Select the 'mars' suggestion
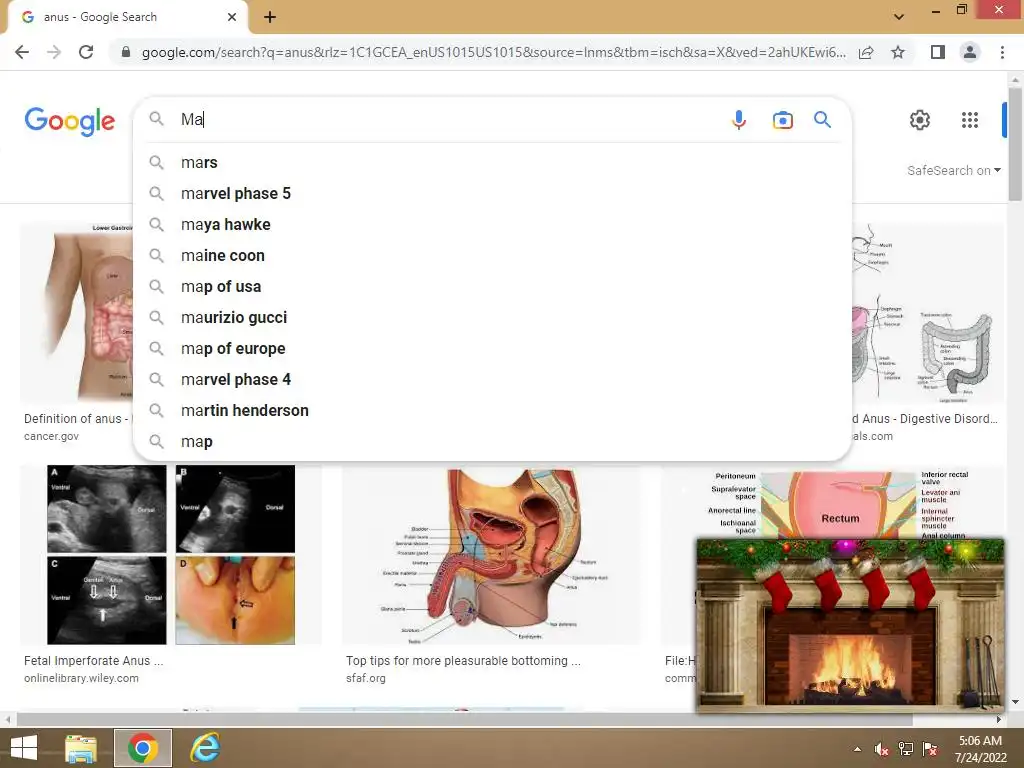This screenshot has width=1024, height=768. coord(492,163)
